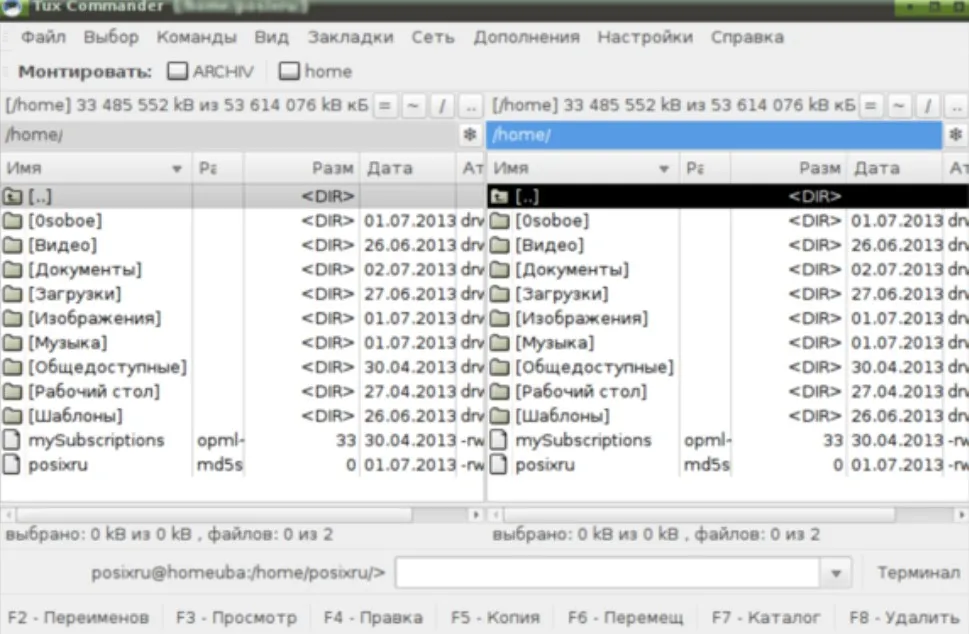969x634 pixels.
Task: Mount the ARCHIV drive
Action: pos(211,72)
